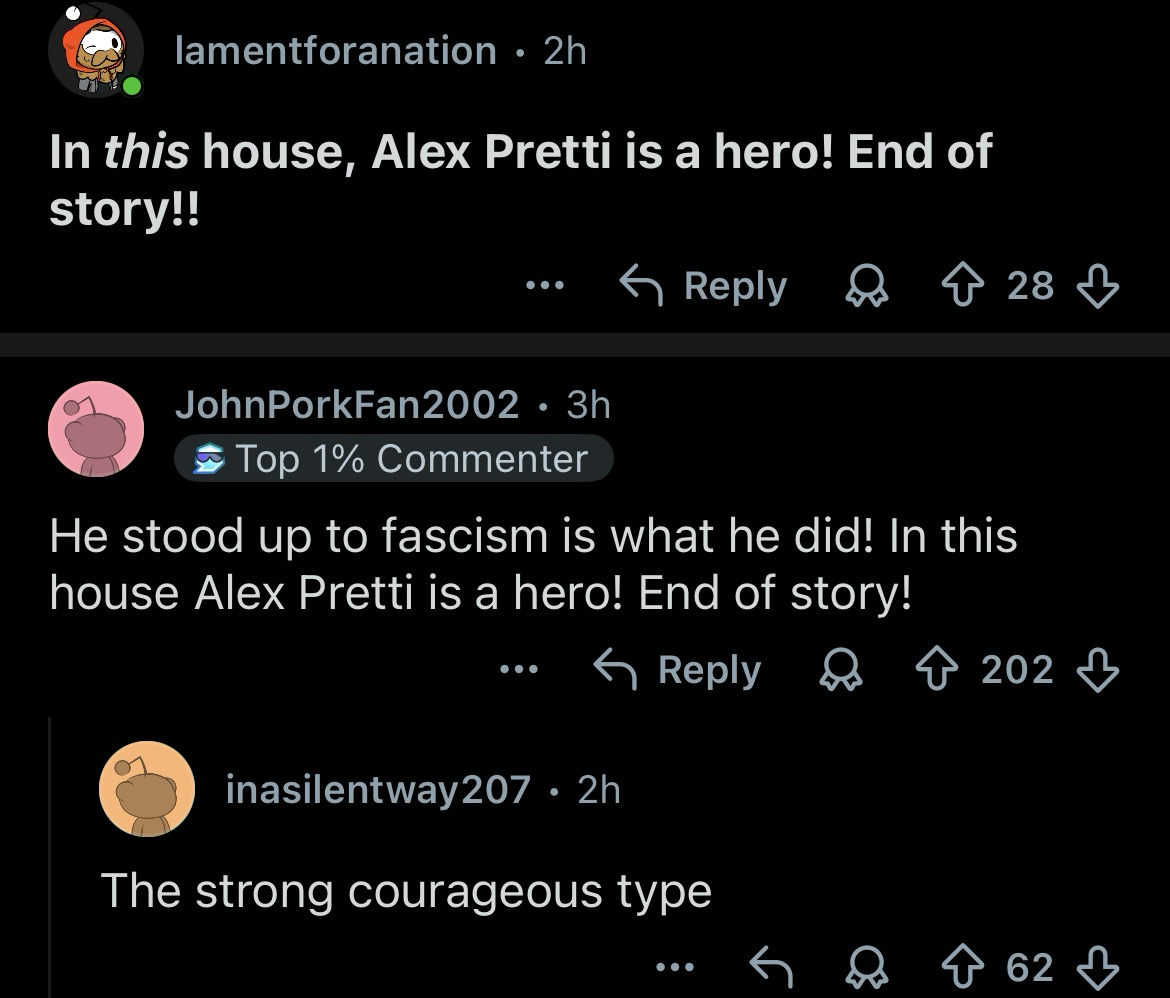Click reply arrow on inasilentway207's comment
Viewport: 1170px width, 998px height.
772,966
